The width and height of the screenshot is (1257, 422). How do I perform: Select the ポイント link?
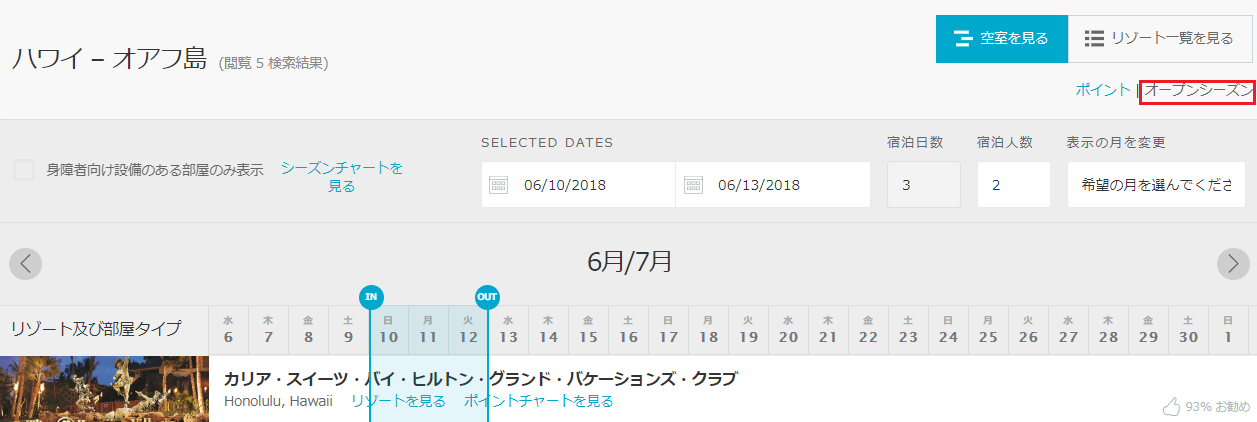[1103, 90]
